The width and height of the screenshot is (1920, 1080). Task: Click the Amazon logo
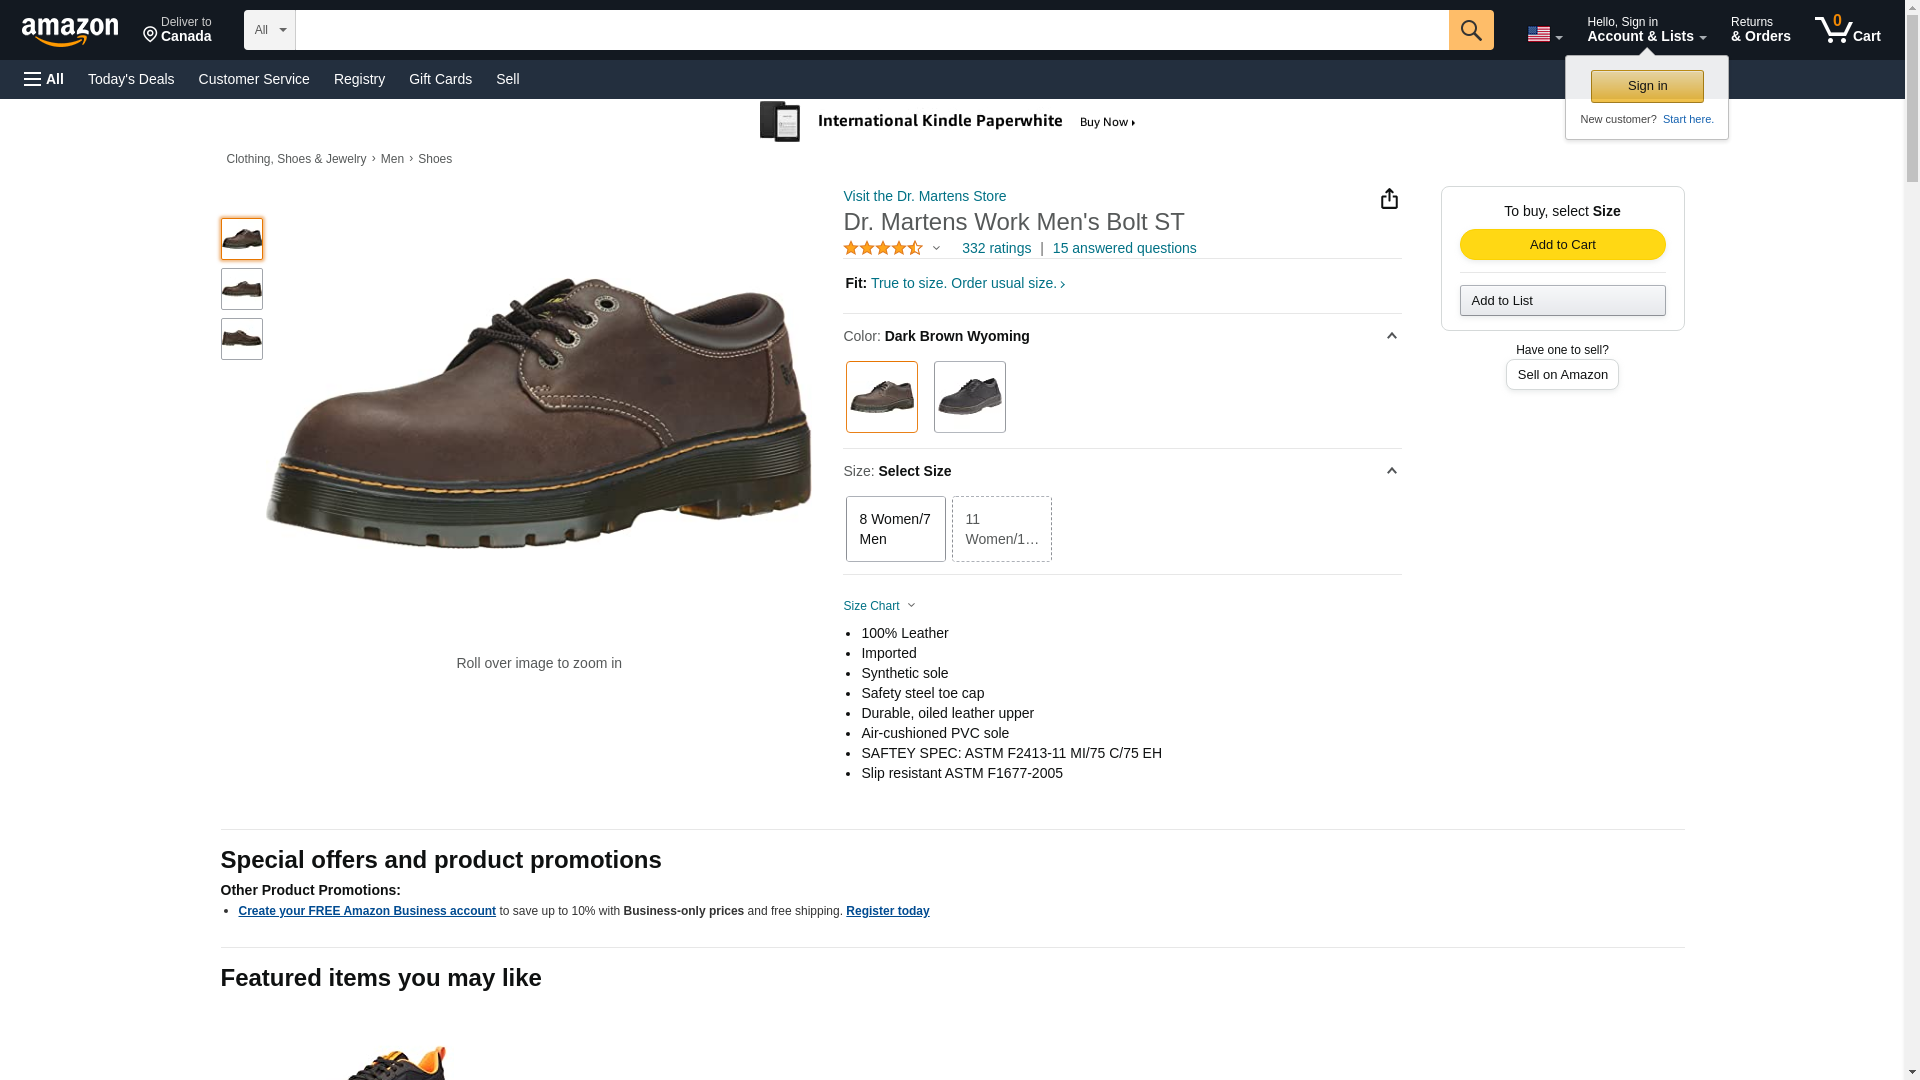coord(70,31)
